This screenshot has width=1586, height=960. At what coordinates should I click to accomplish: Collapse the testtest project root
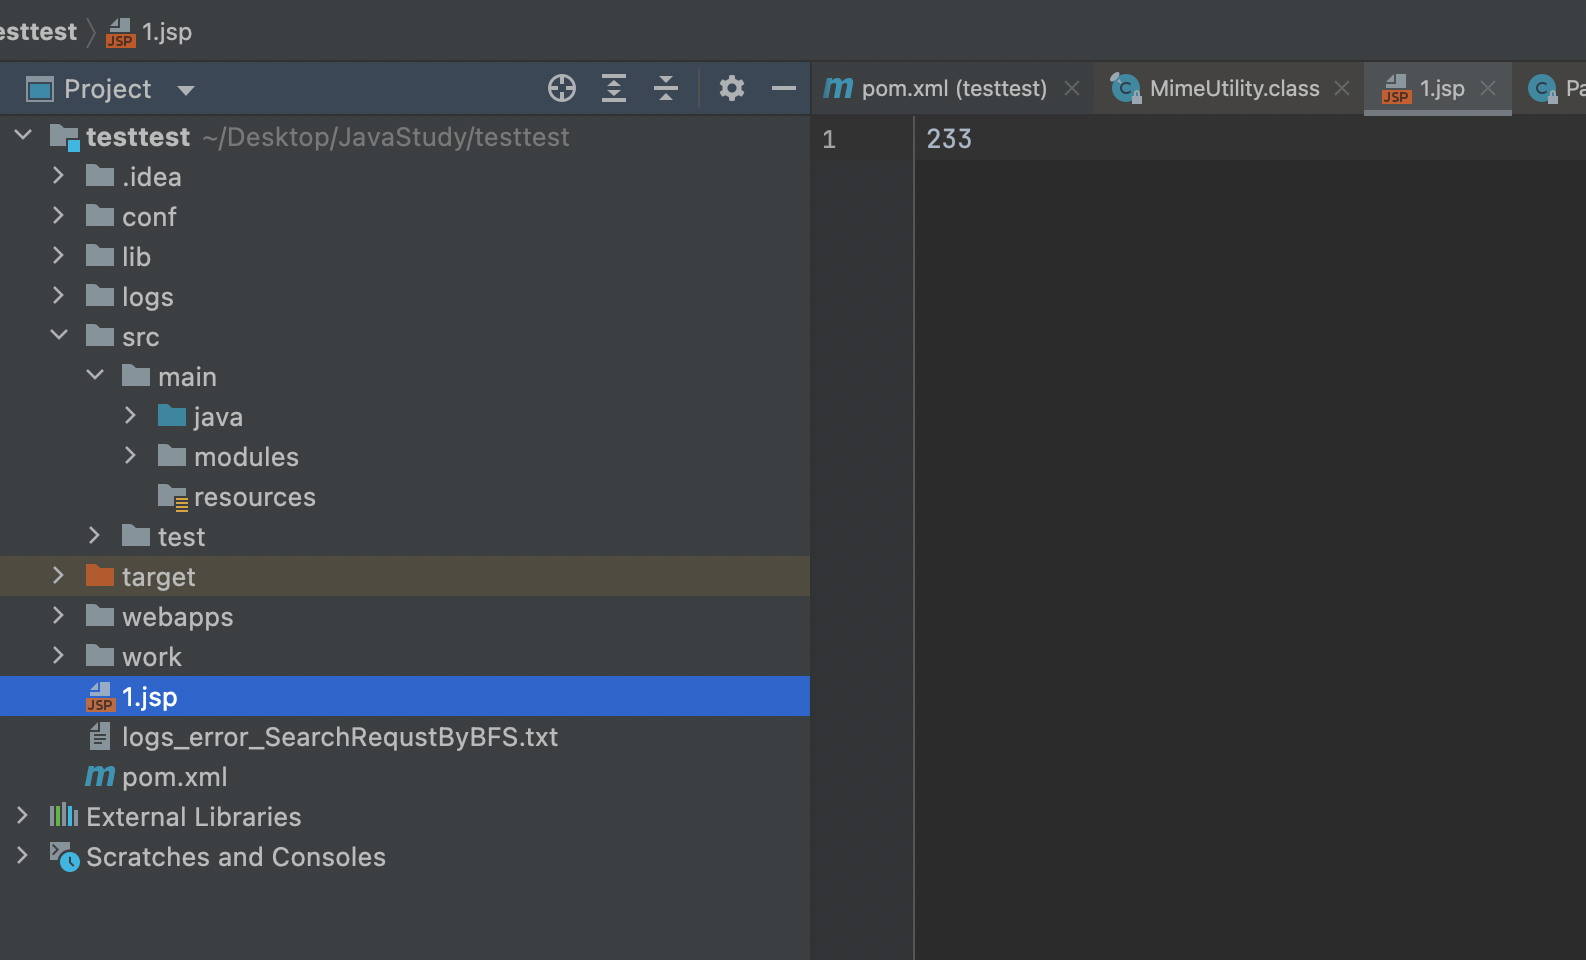pos(23,134)
